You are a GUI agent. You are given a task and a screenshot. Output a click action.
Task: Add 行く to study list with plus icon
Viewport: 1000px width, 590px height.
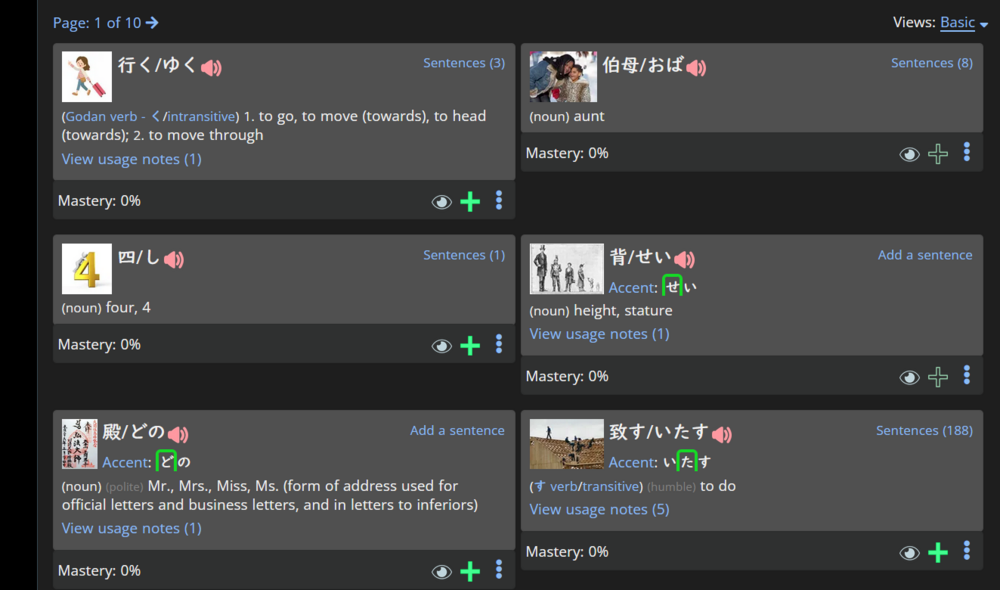[470, 202]
